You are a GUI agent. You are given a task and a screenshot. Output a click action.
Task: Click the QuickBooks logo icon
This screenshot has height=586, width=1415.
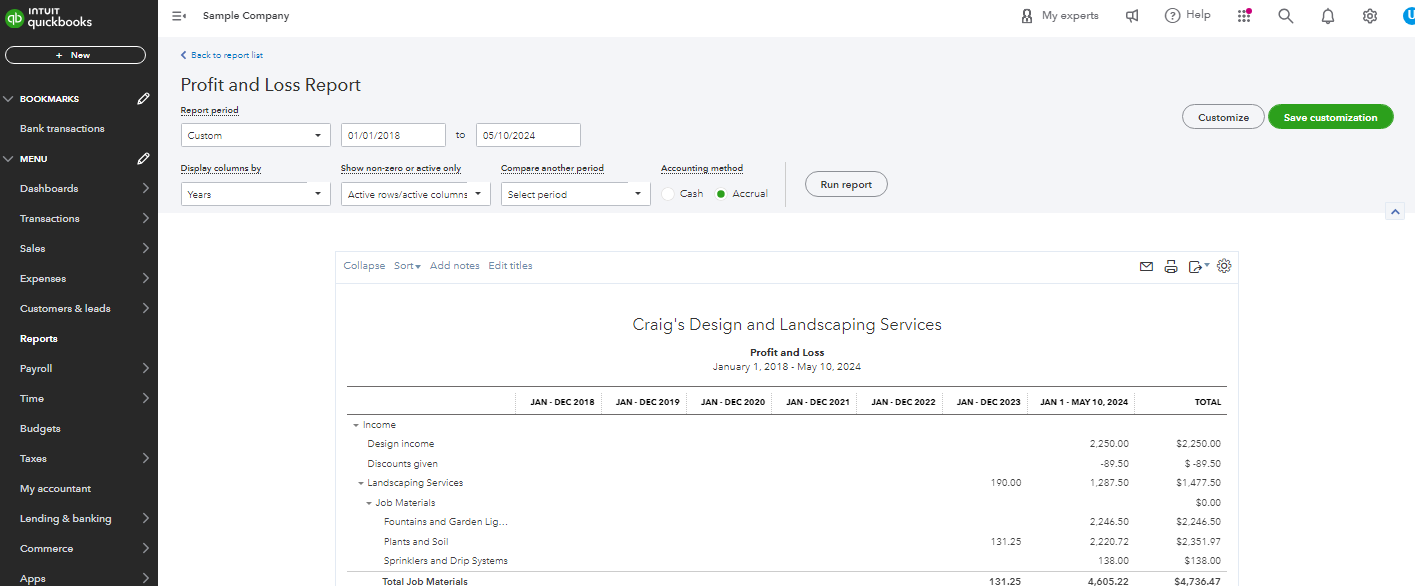pyautogui.click(x=14, y=17)
